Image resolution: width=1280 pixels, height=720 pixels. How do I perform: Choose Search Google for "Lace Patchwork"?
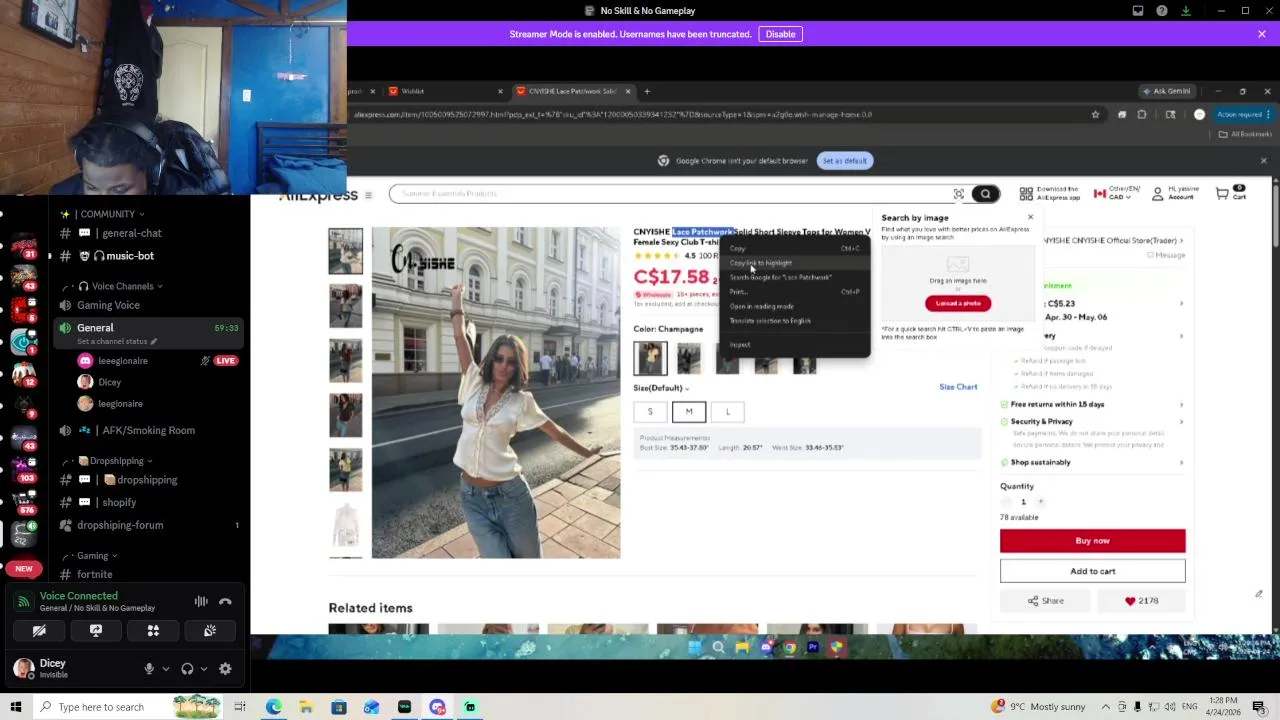(795, 277)
